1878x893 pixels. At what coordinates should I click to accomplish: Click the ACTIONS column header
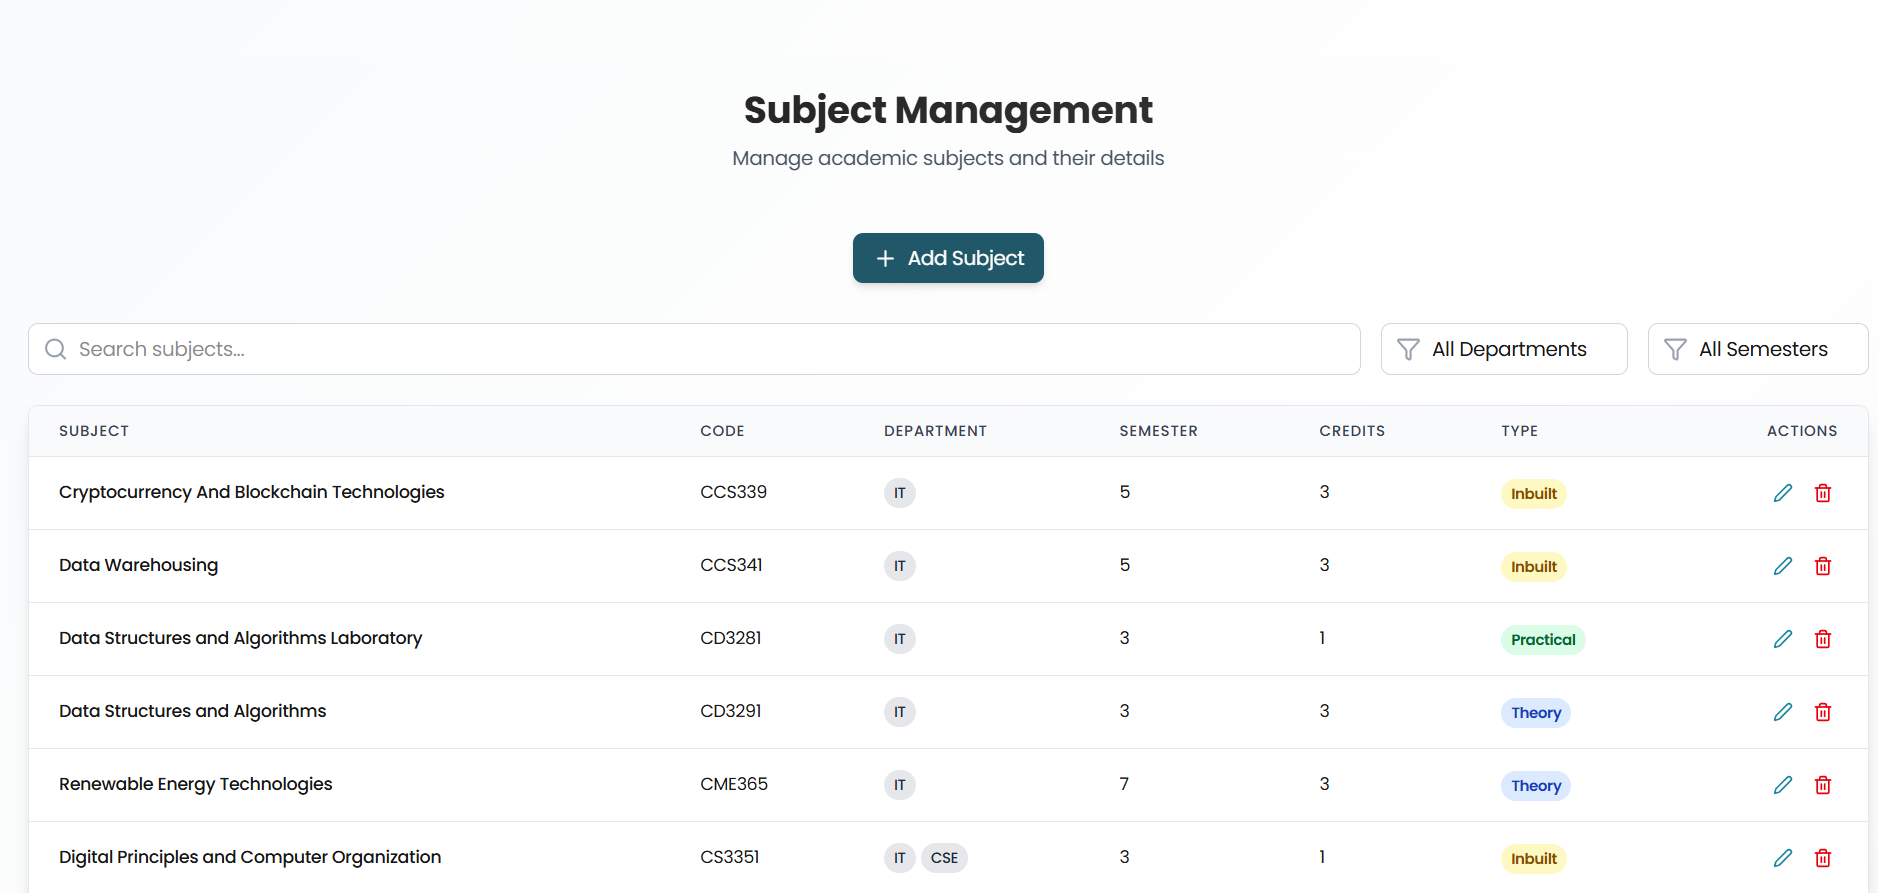[x=1802, y=431]
